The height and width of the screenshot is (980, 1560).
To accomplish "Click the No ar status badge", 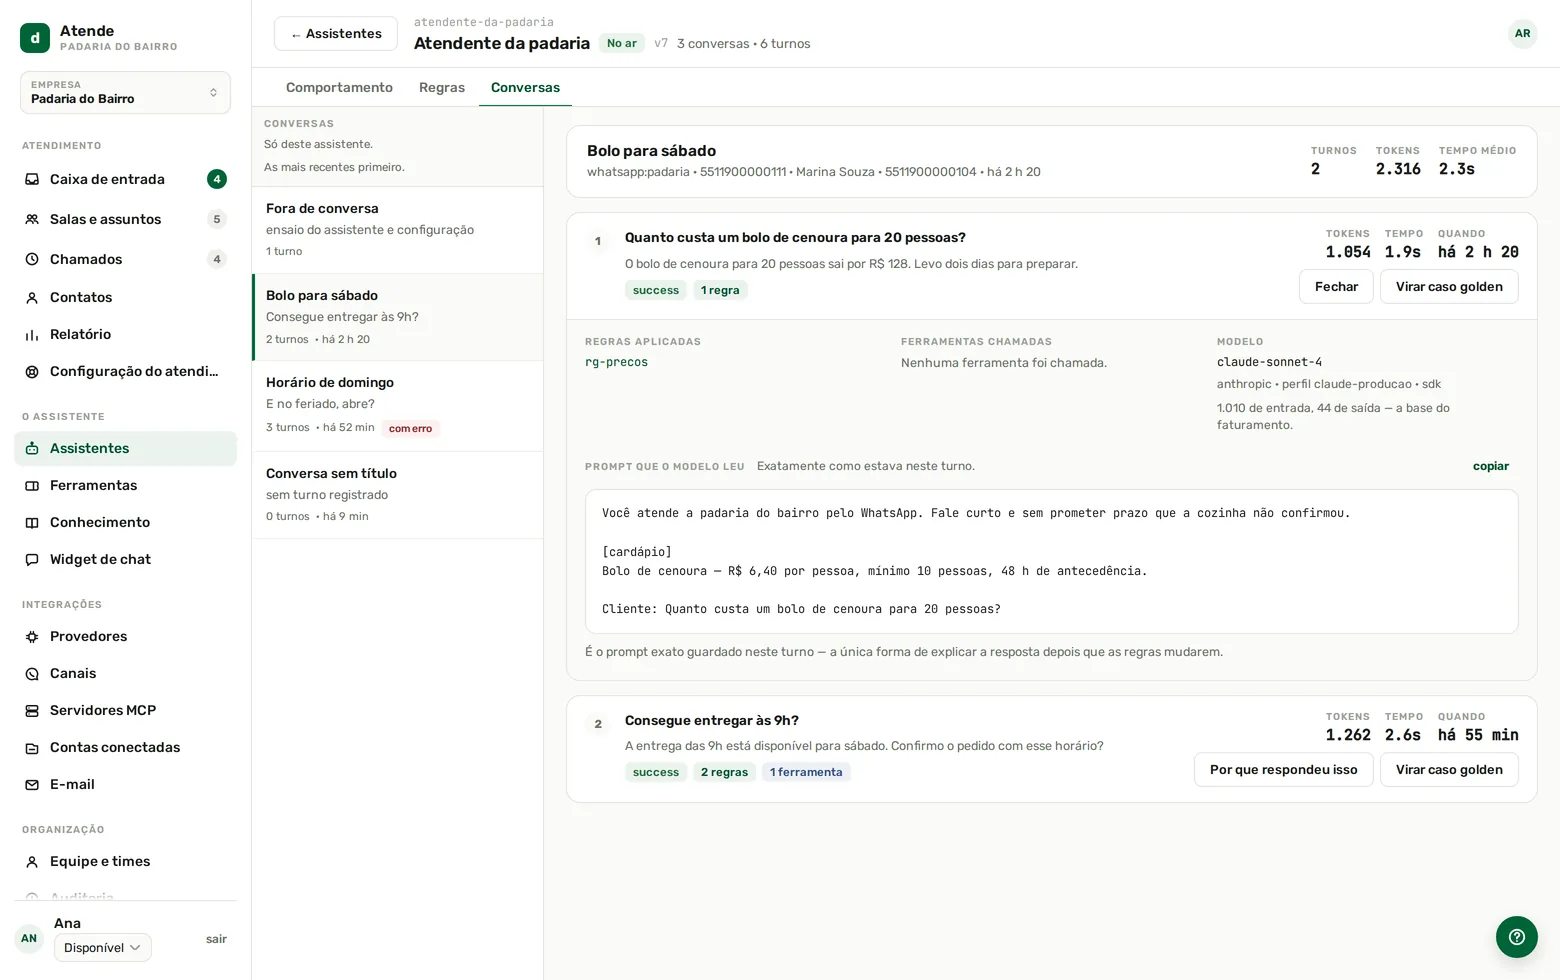I will [621, 43].
